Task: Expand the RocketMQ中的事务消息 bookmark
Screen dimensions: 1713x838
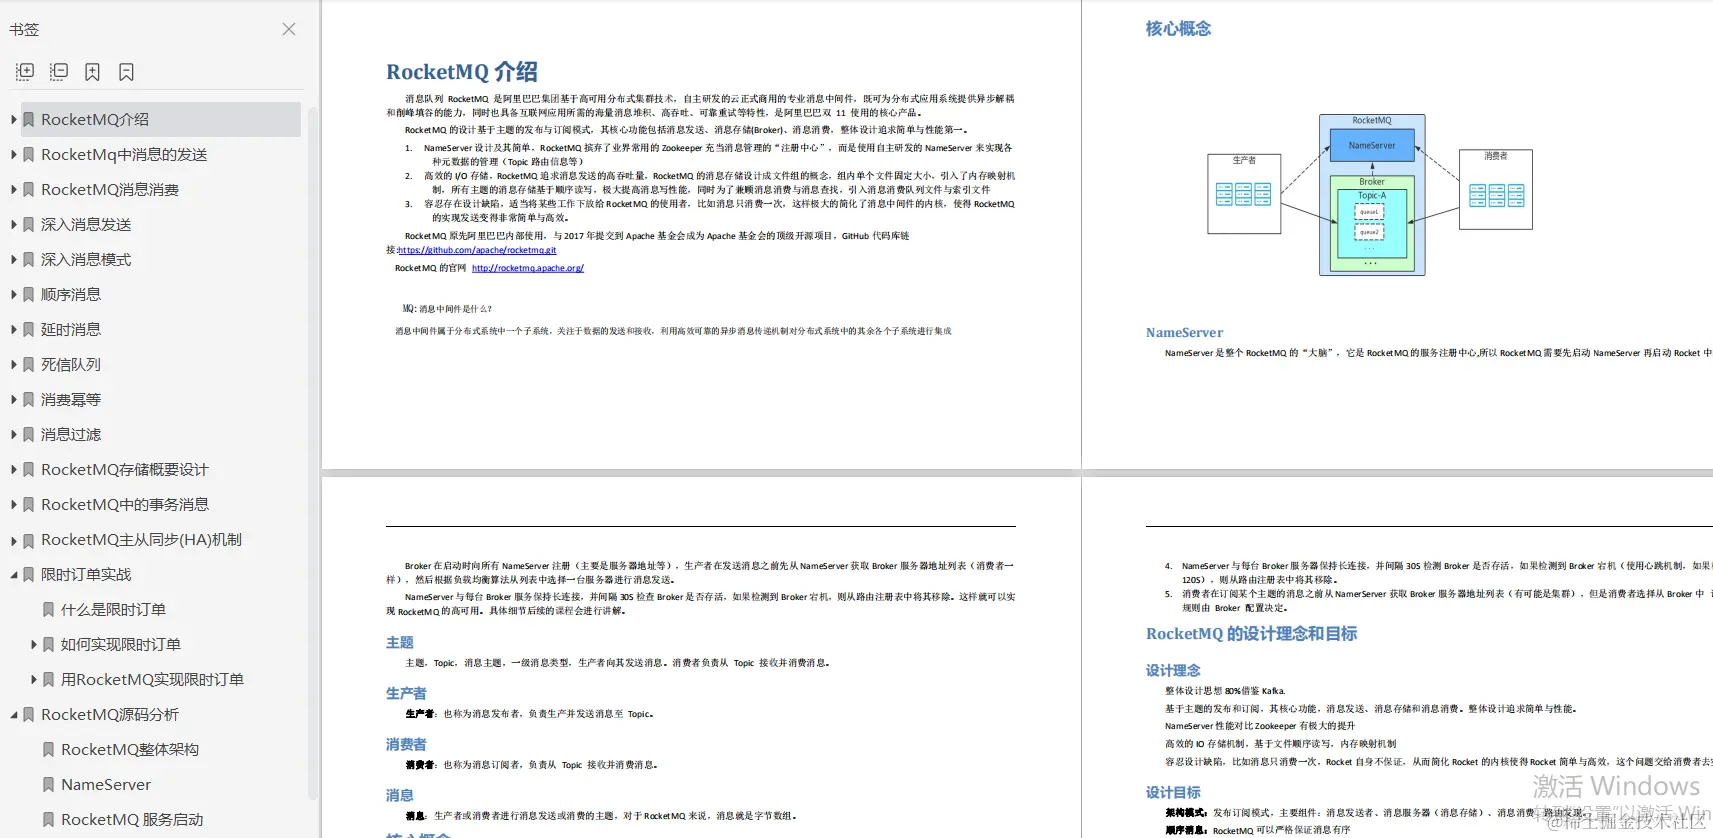Action: [14, 504]
